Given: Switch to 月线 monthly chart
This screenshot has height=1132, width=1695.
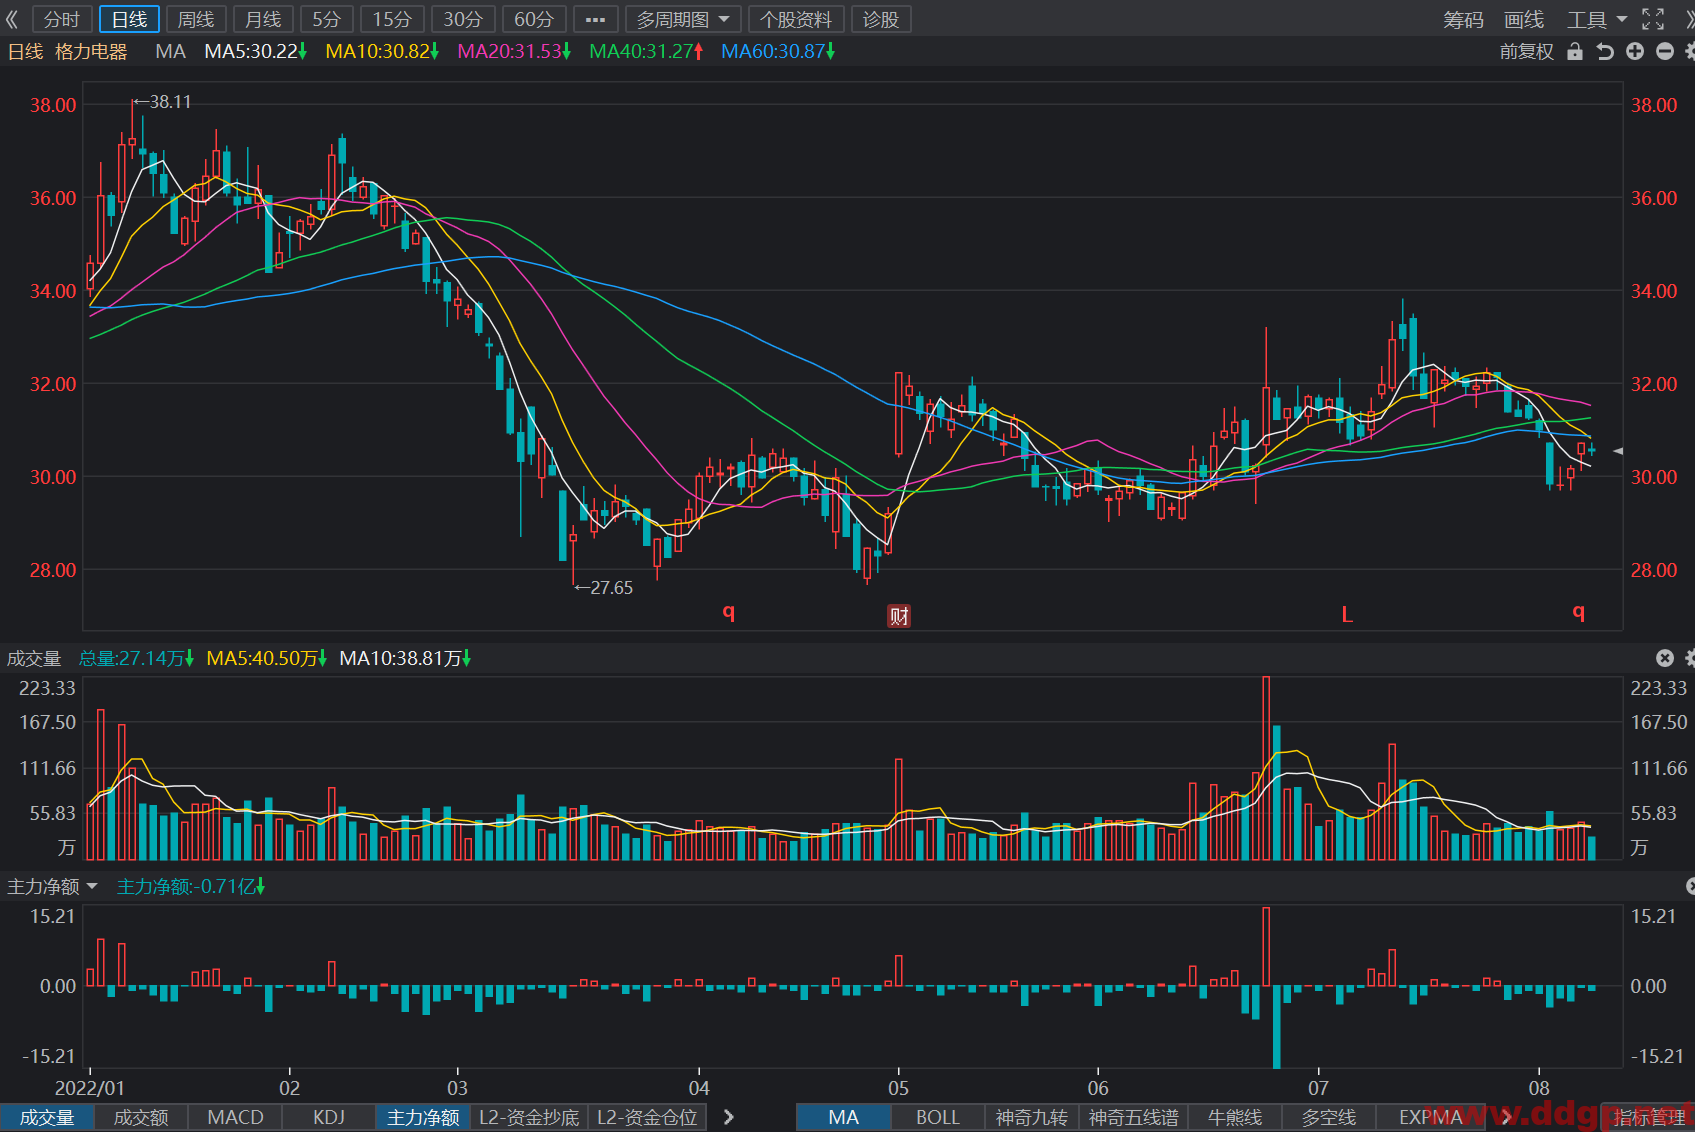Looking at the screenshot, I should tap(263, 19).
